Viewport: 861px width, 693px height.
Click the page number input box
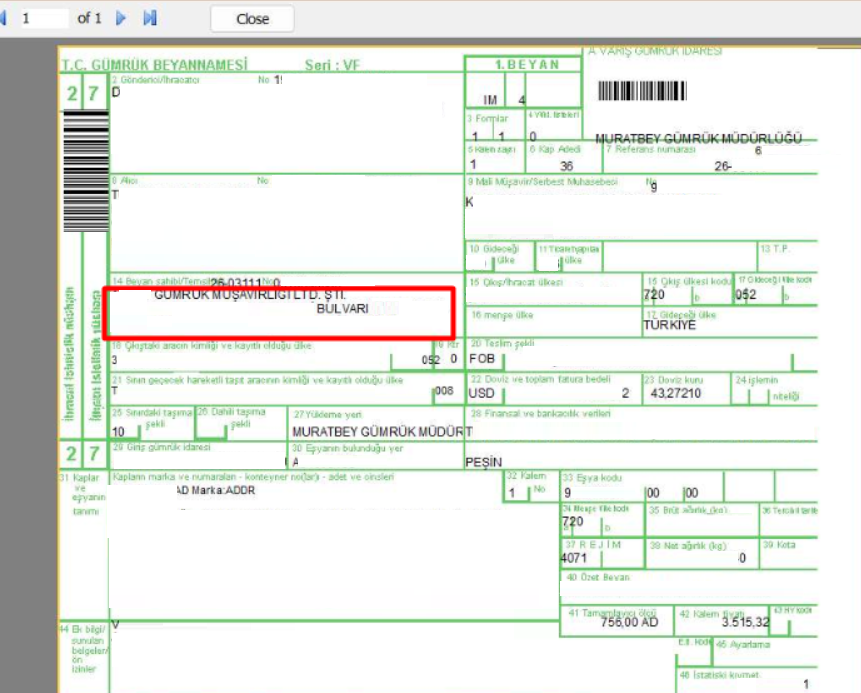coord(42,18)
